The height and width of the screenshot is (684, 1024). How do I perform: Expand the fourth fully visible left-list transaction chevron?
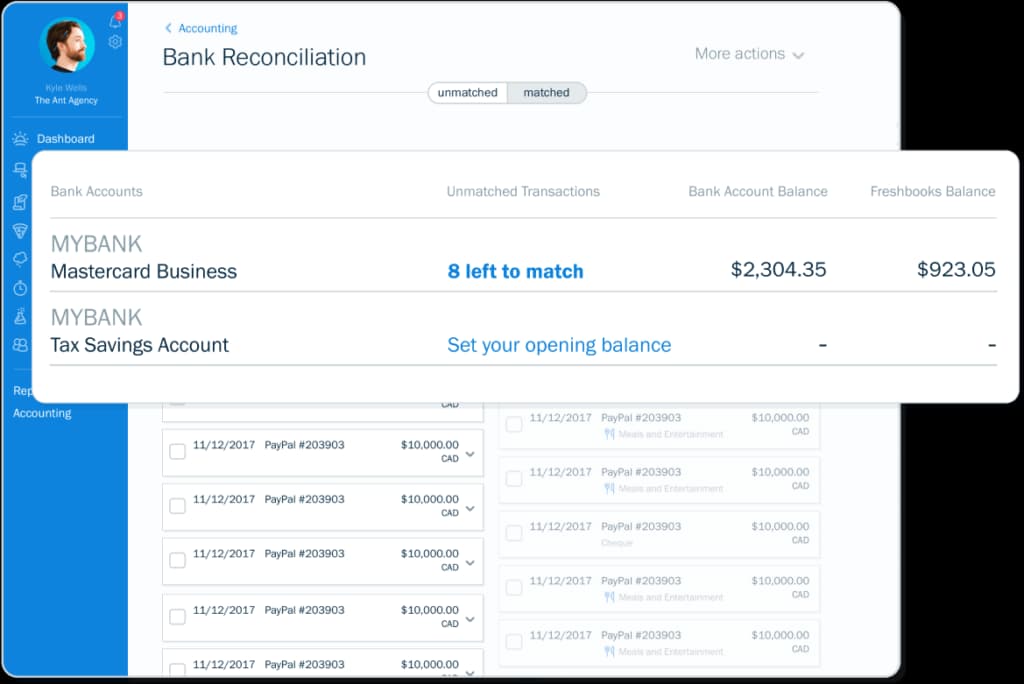coord(470,619)
